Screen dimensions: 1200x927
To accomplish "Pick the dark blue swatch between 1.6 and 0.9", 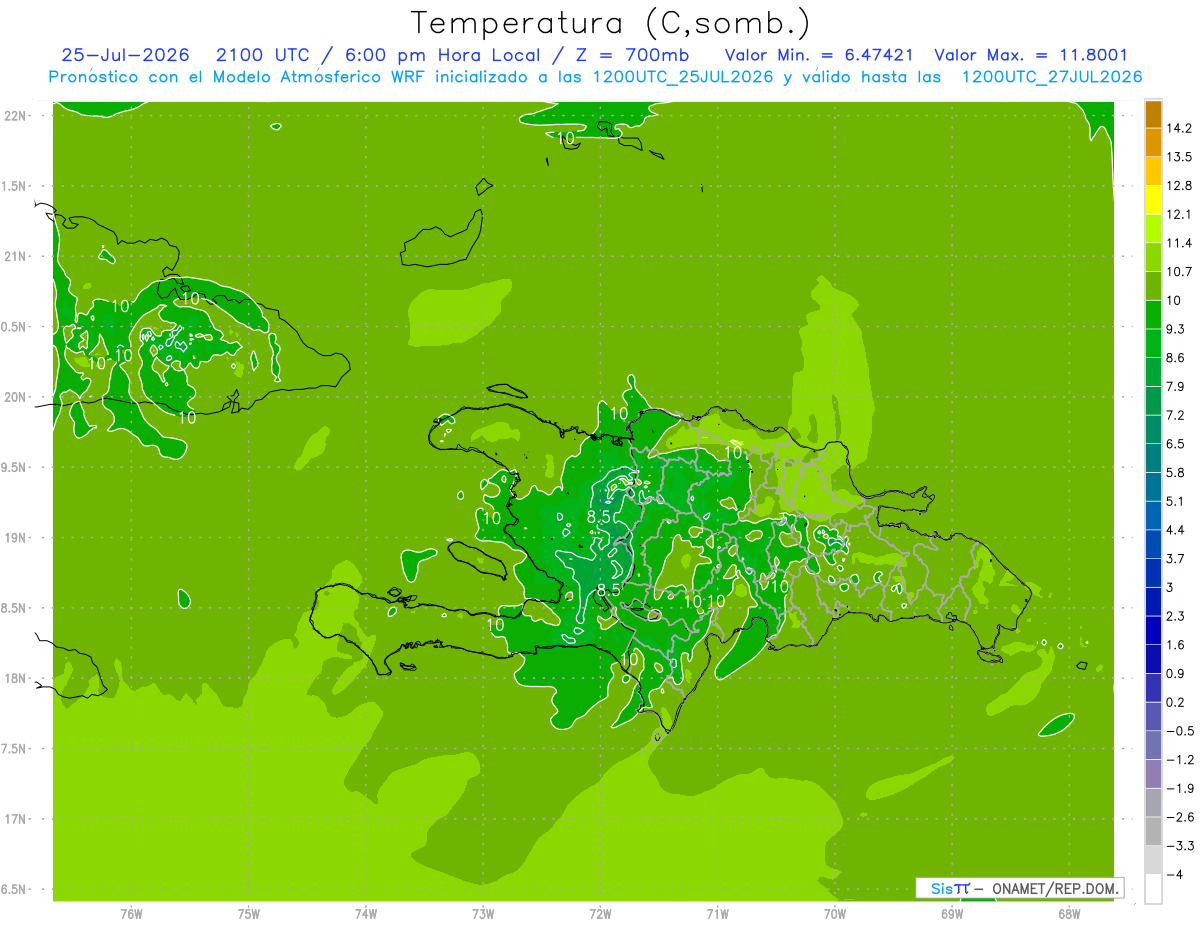I will pos(1153,659).
